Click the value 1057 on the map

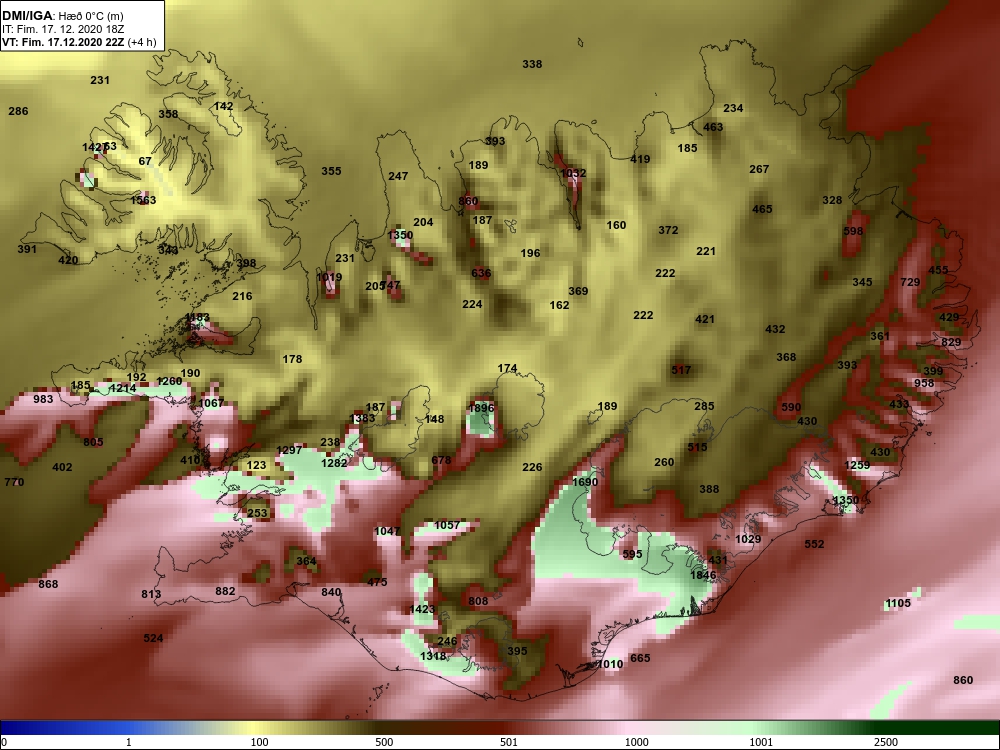447,525
